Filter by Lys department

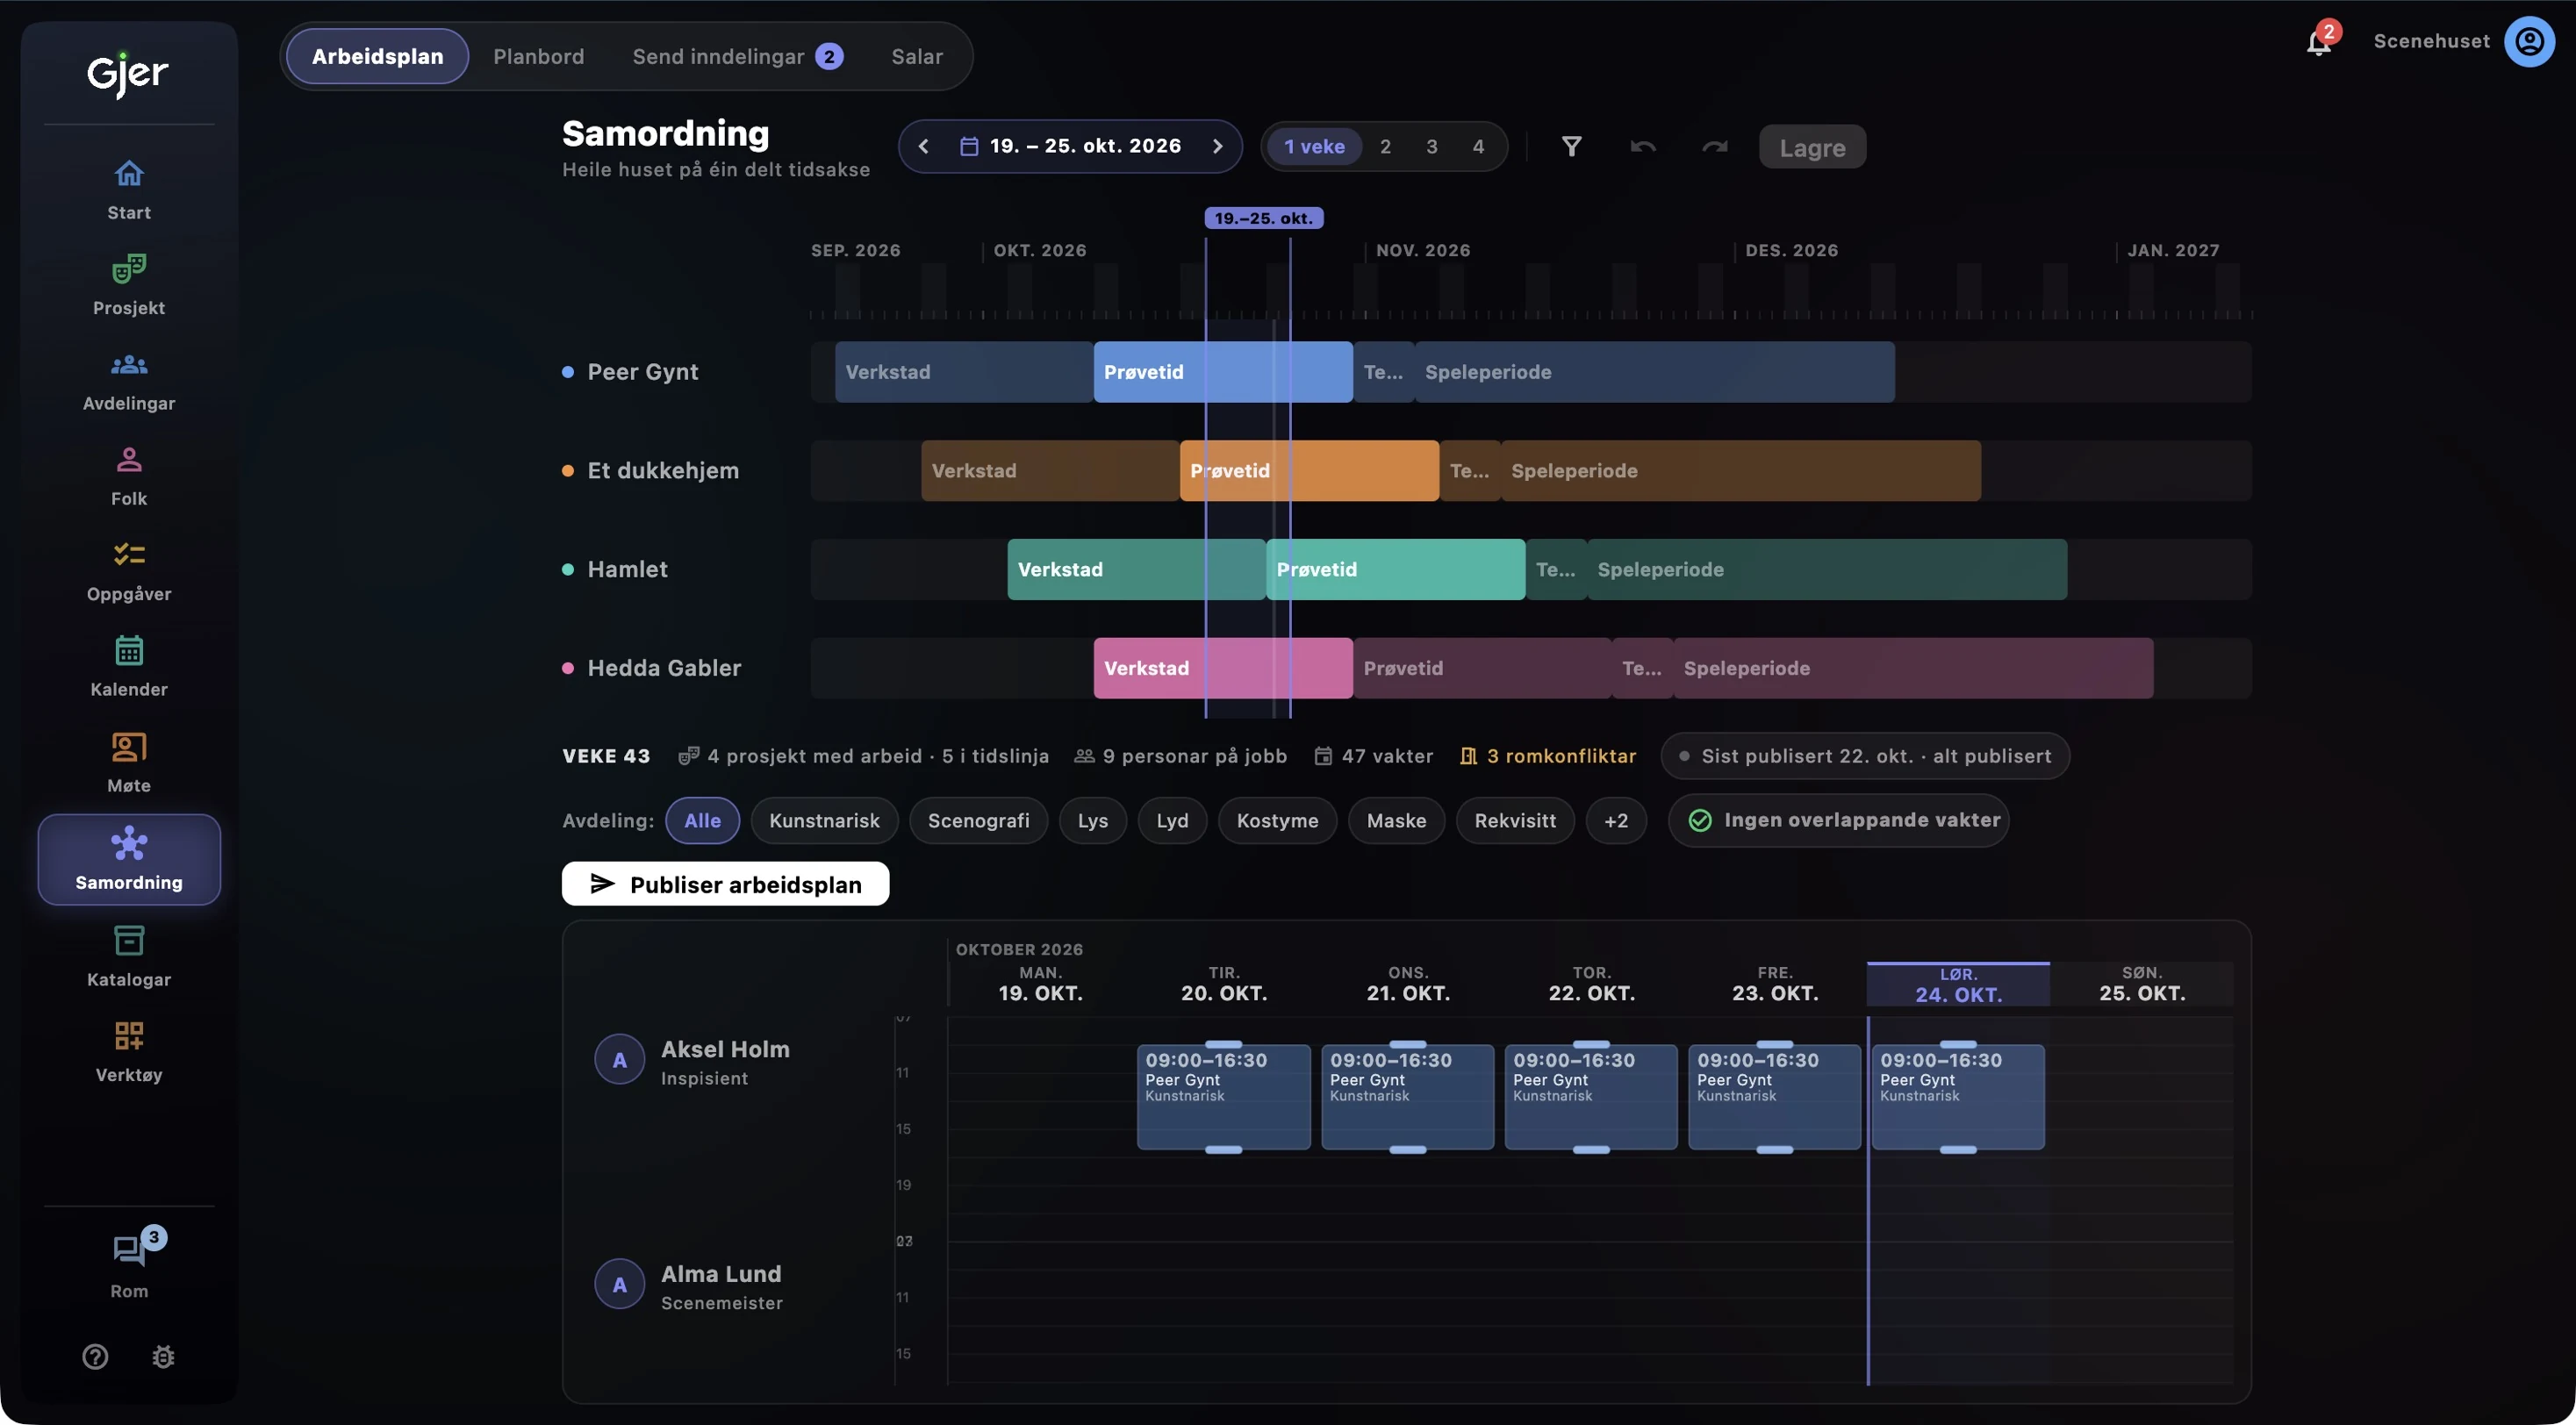[1092, 820]
